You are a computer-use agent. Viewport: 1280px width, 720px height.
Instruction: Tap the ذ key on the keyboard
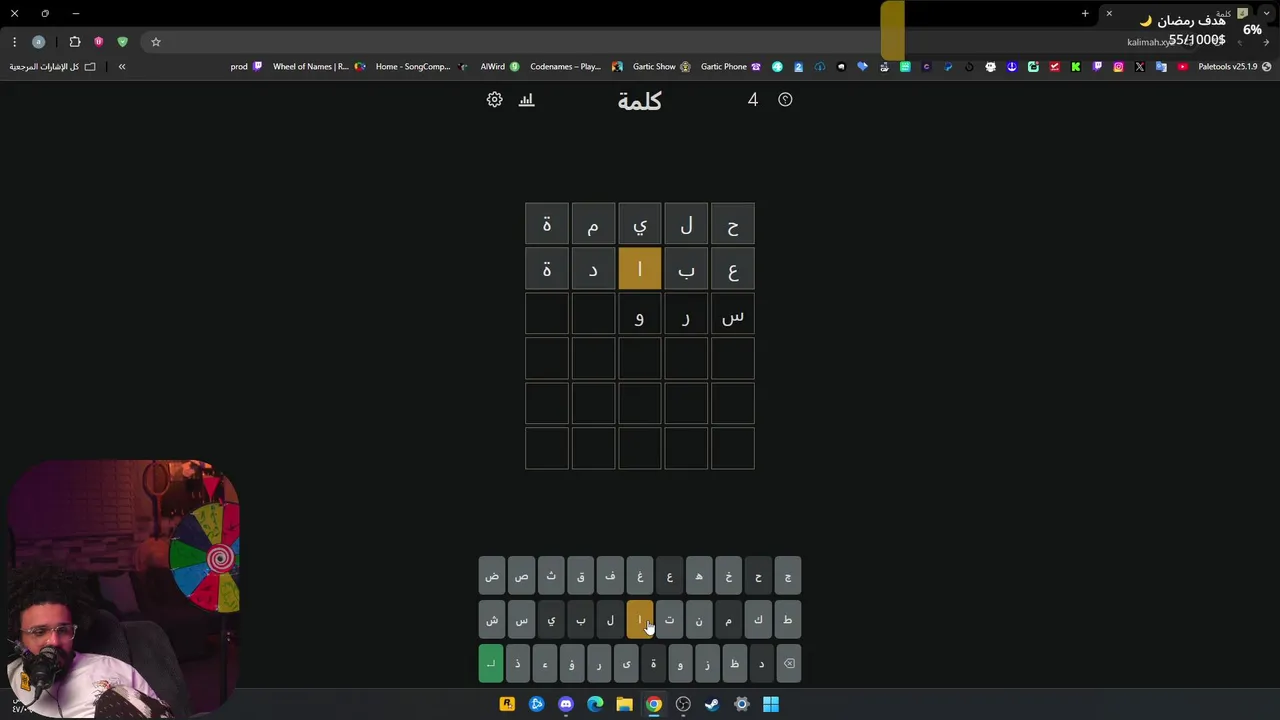tap(518, 664)
